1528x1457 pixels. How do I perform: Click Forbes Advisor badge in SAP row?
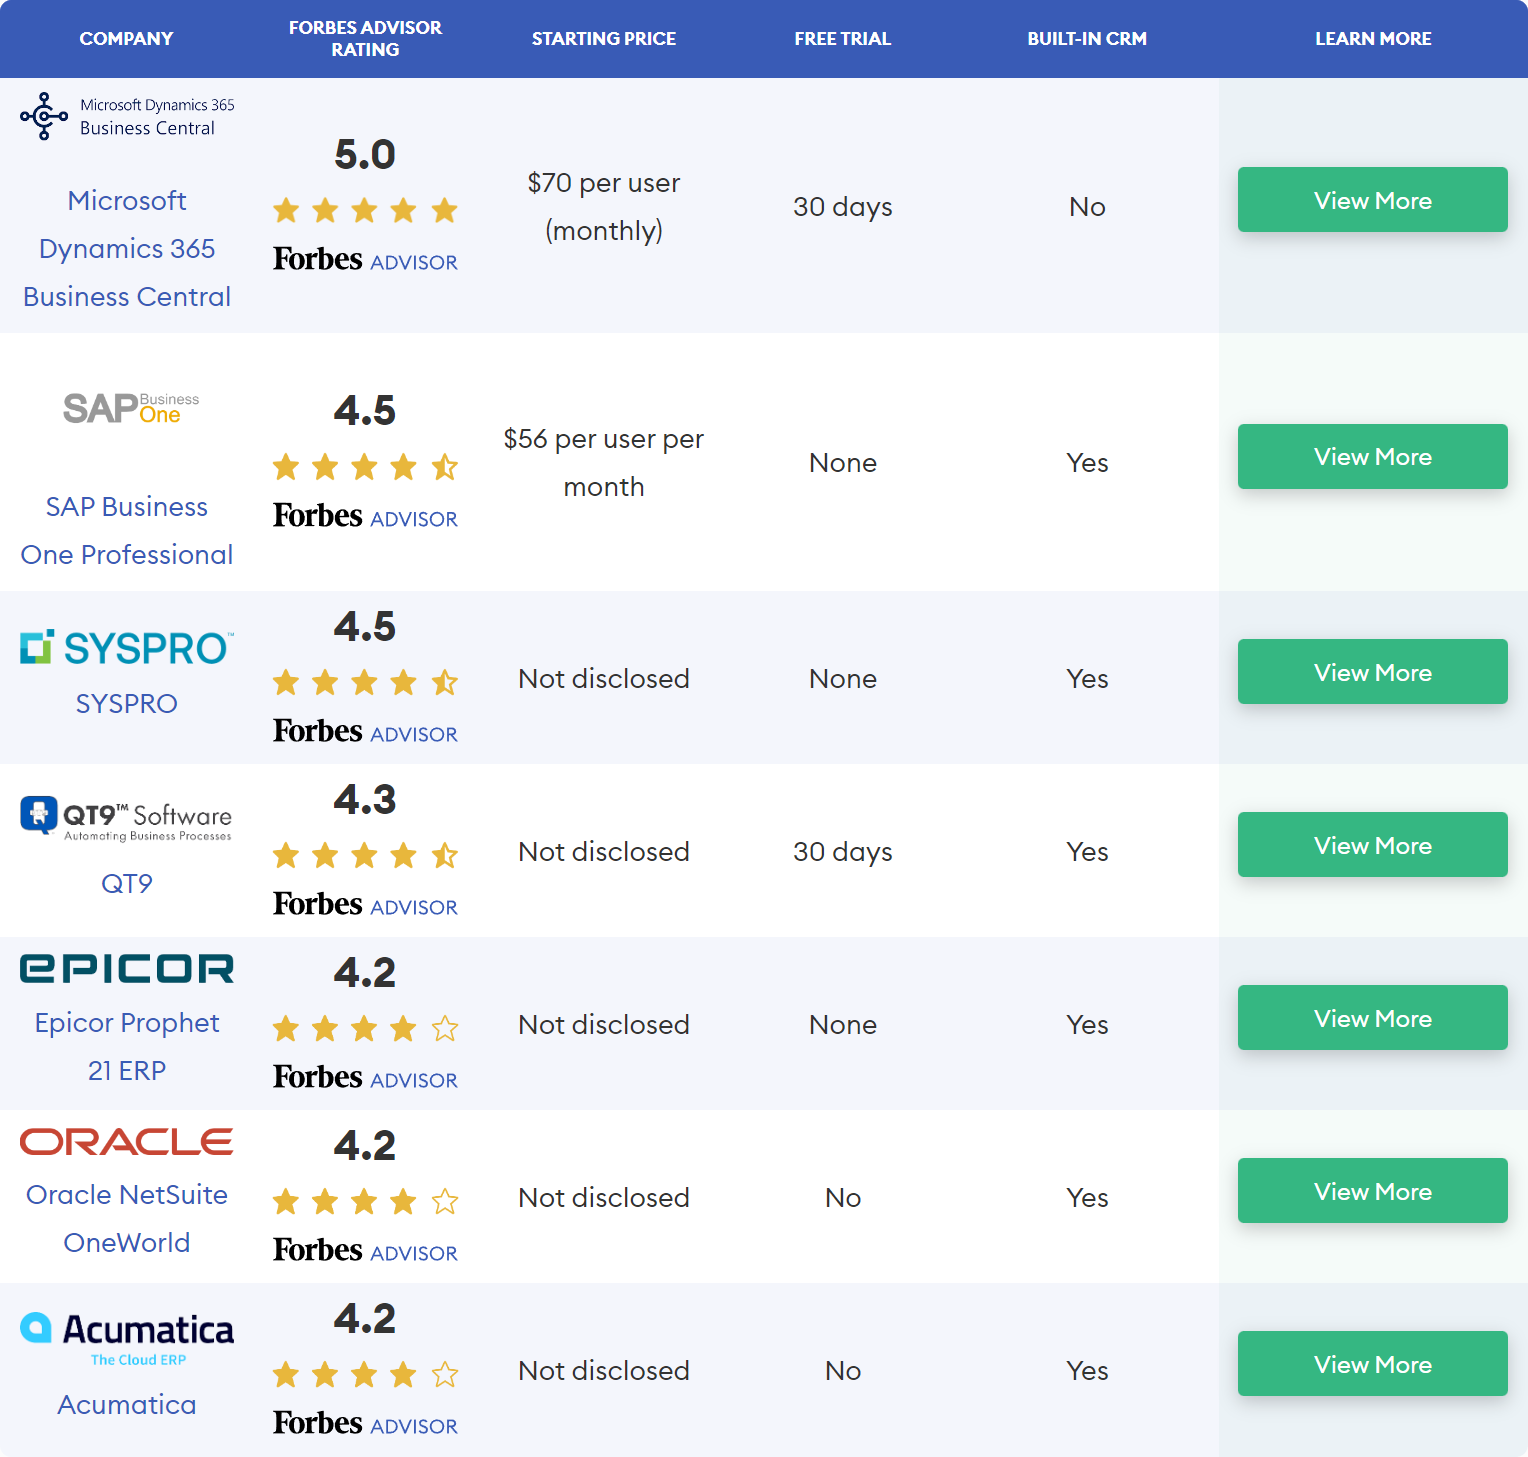(365, 517)
